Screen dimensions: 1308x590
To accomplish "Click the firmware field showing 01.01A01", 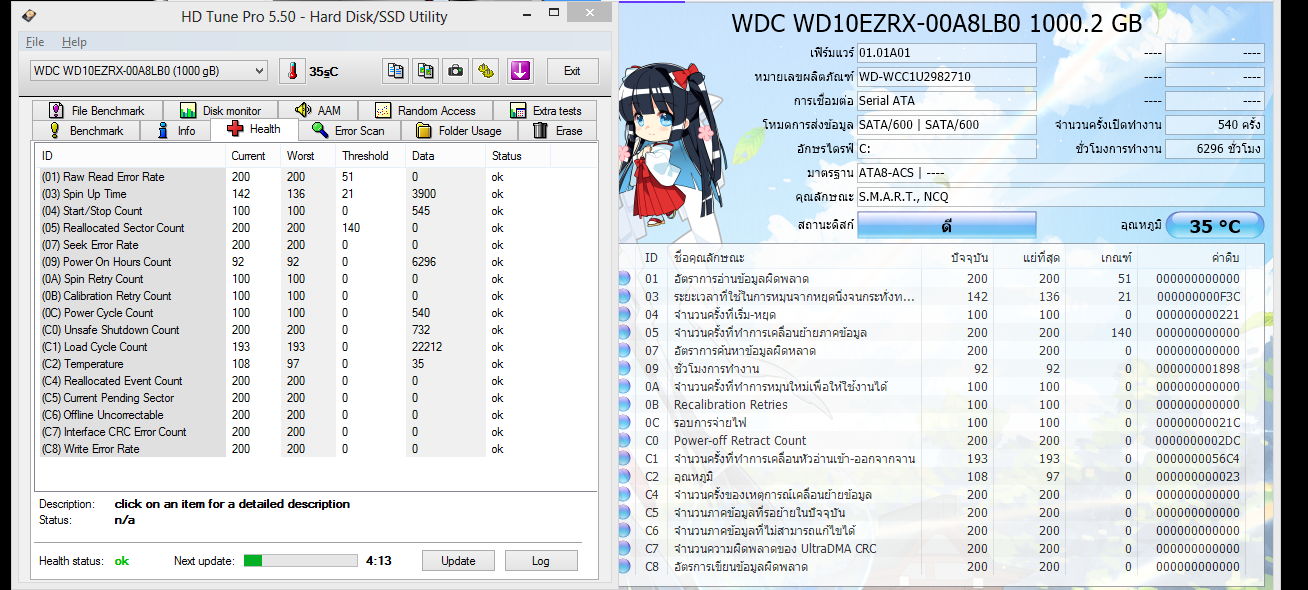I will click(947, 52).
